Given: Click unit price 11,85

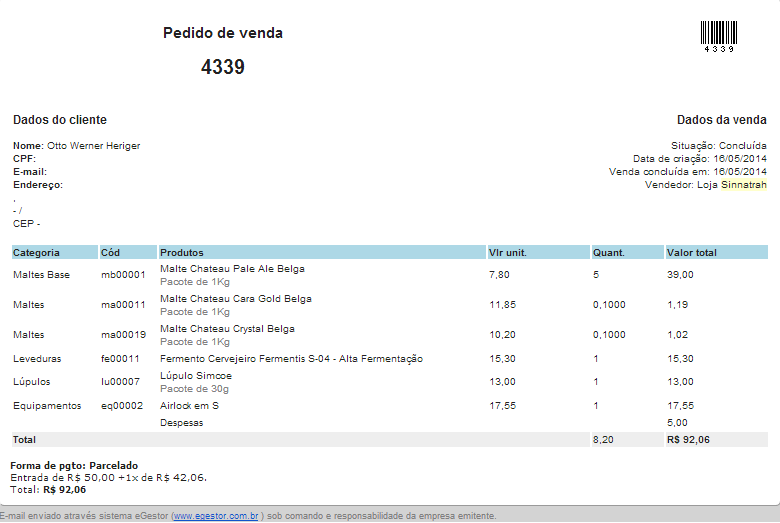Looking at the screenshot, I should click(x=502, y=305).
